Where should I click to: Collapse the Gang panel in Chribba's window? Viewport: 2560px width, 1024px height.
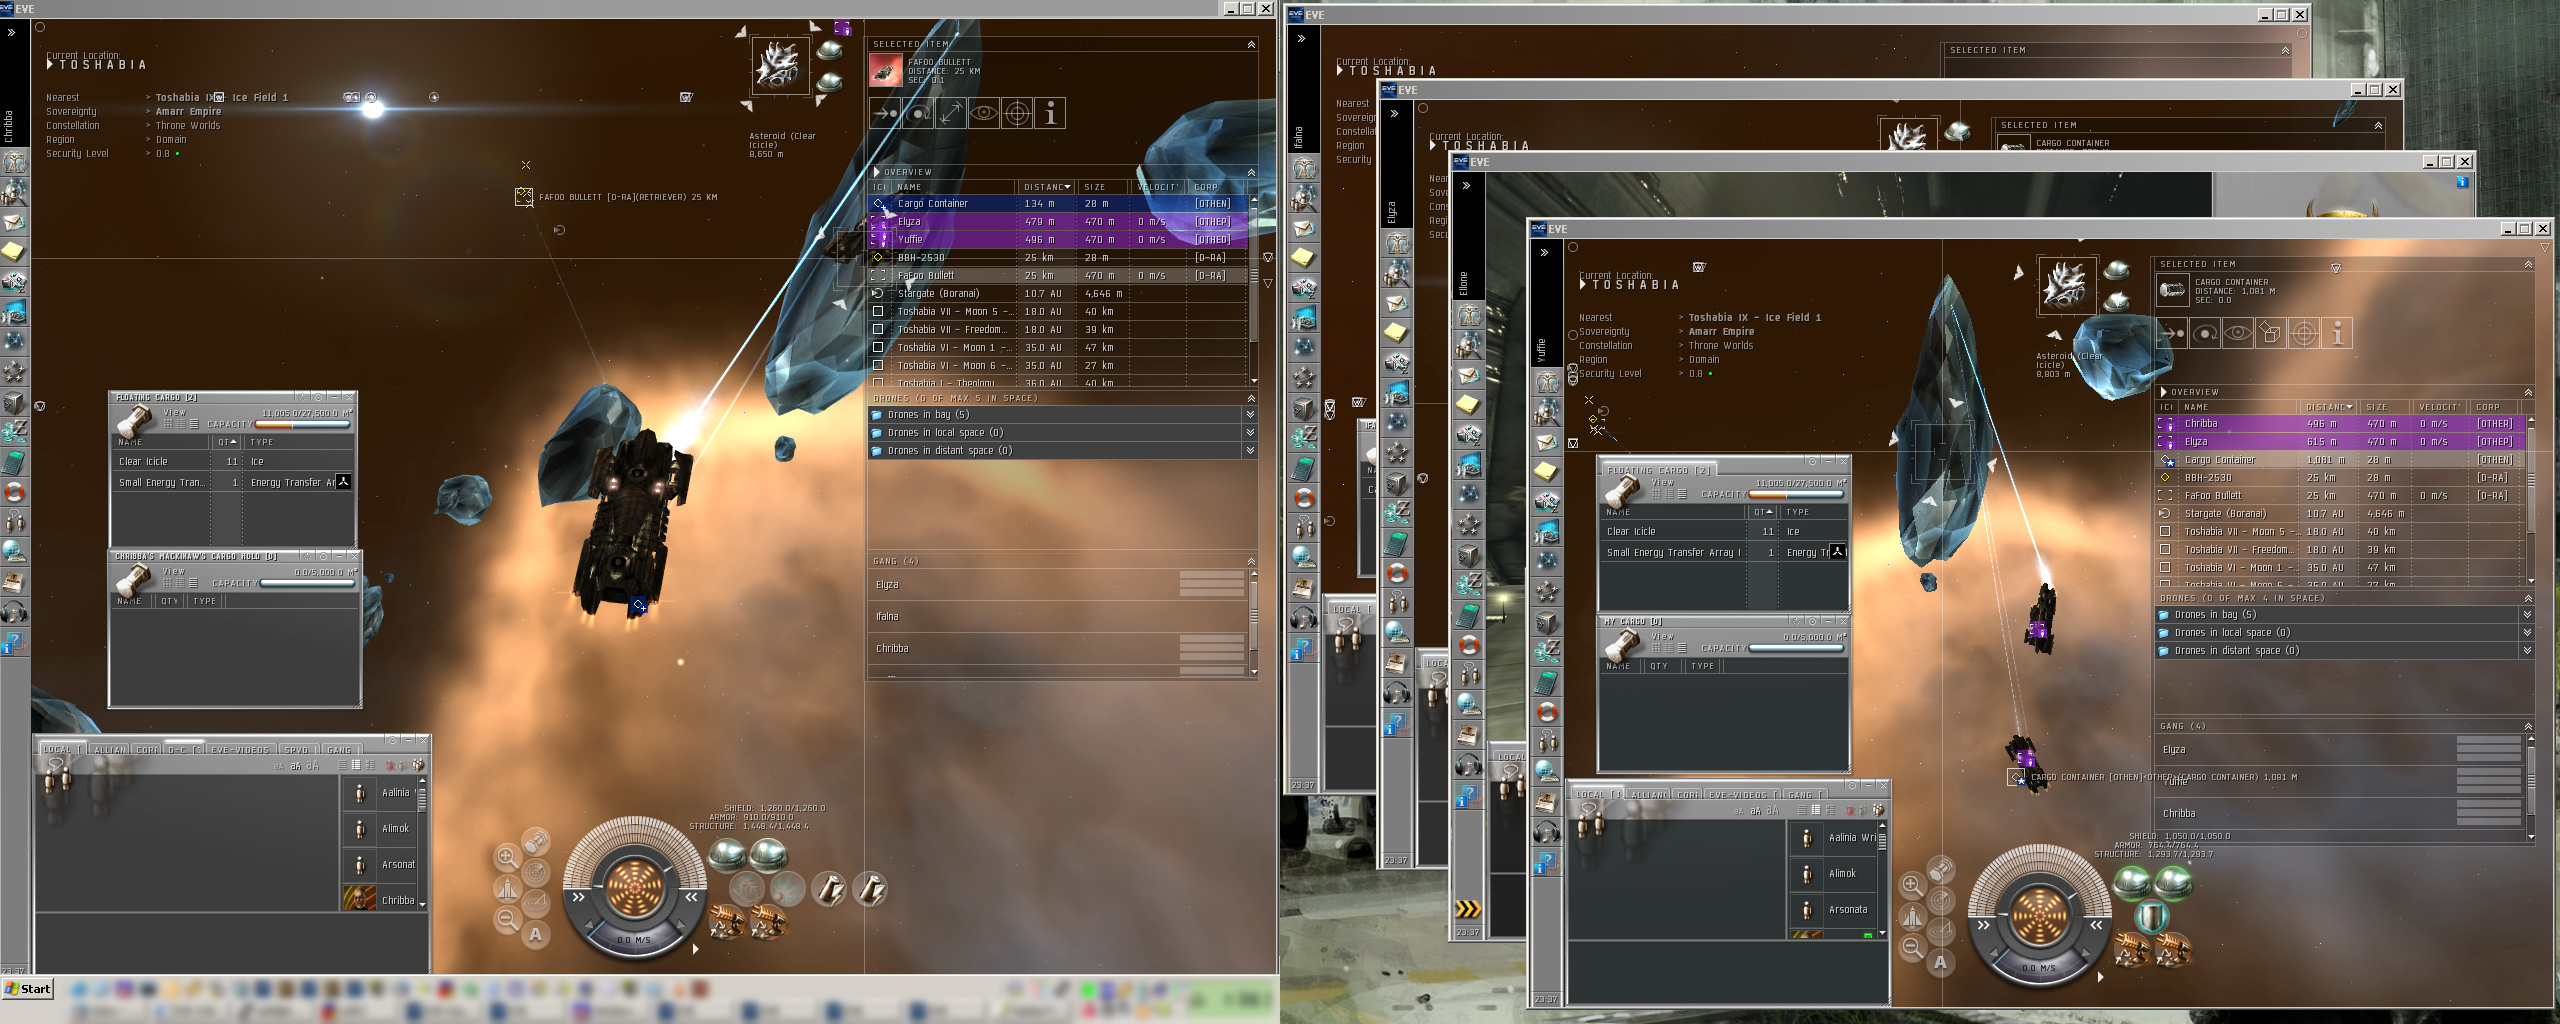(x=1251, y=561)
